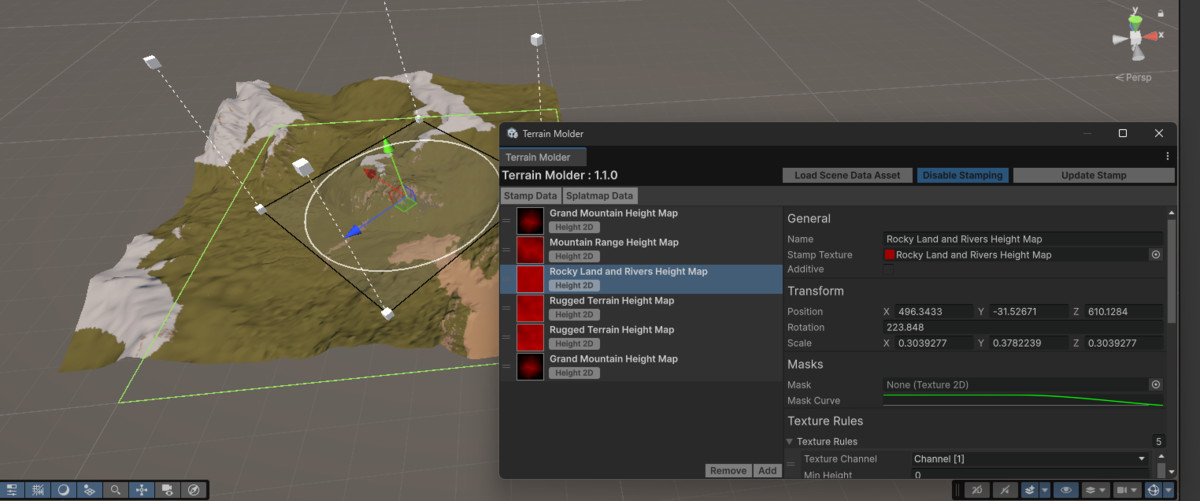Image resolution: width=1200 pixels, height=501 pixels.
Task: Click the Min Height value field
Action: tap(1030, 475)
